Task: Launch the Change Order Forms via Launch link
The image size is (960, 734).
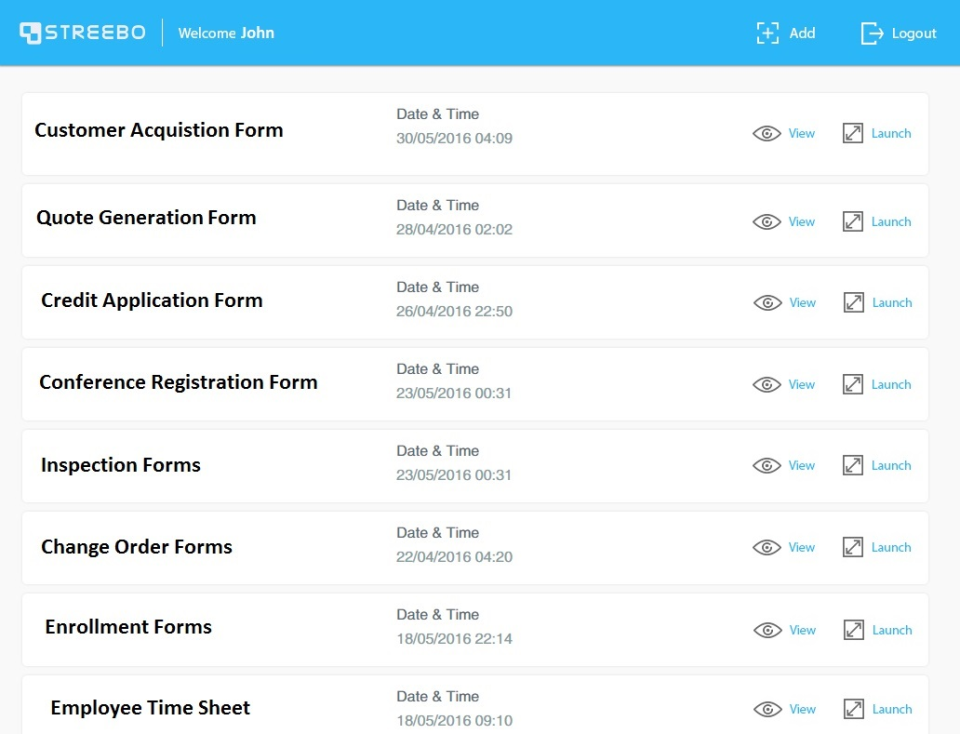Action: [891, 547]
